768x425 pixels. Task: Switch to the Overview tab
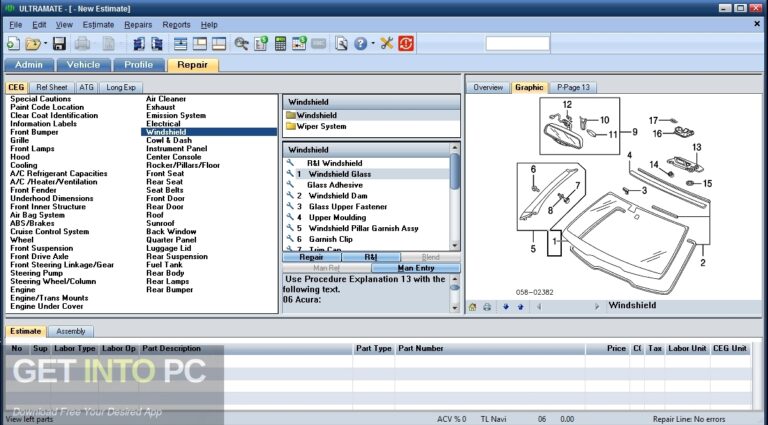[x=488, y=87]
